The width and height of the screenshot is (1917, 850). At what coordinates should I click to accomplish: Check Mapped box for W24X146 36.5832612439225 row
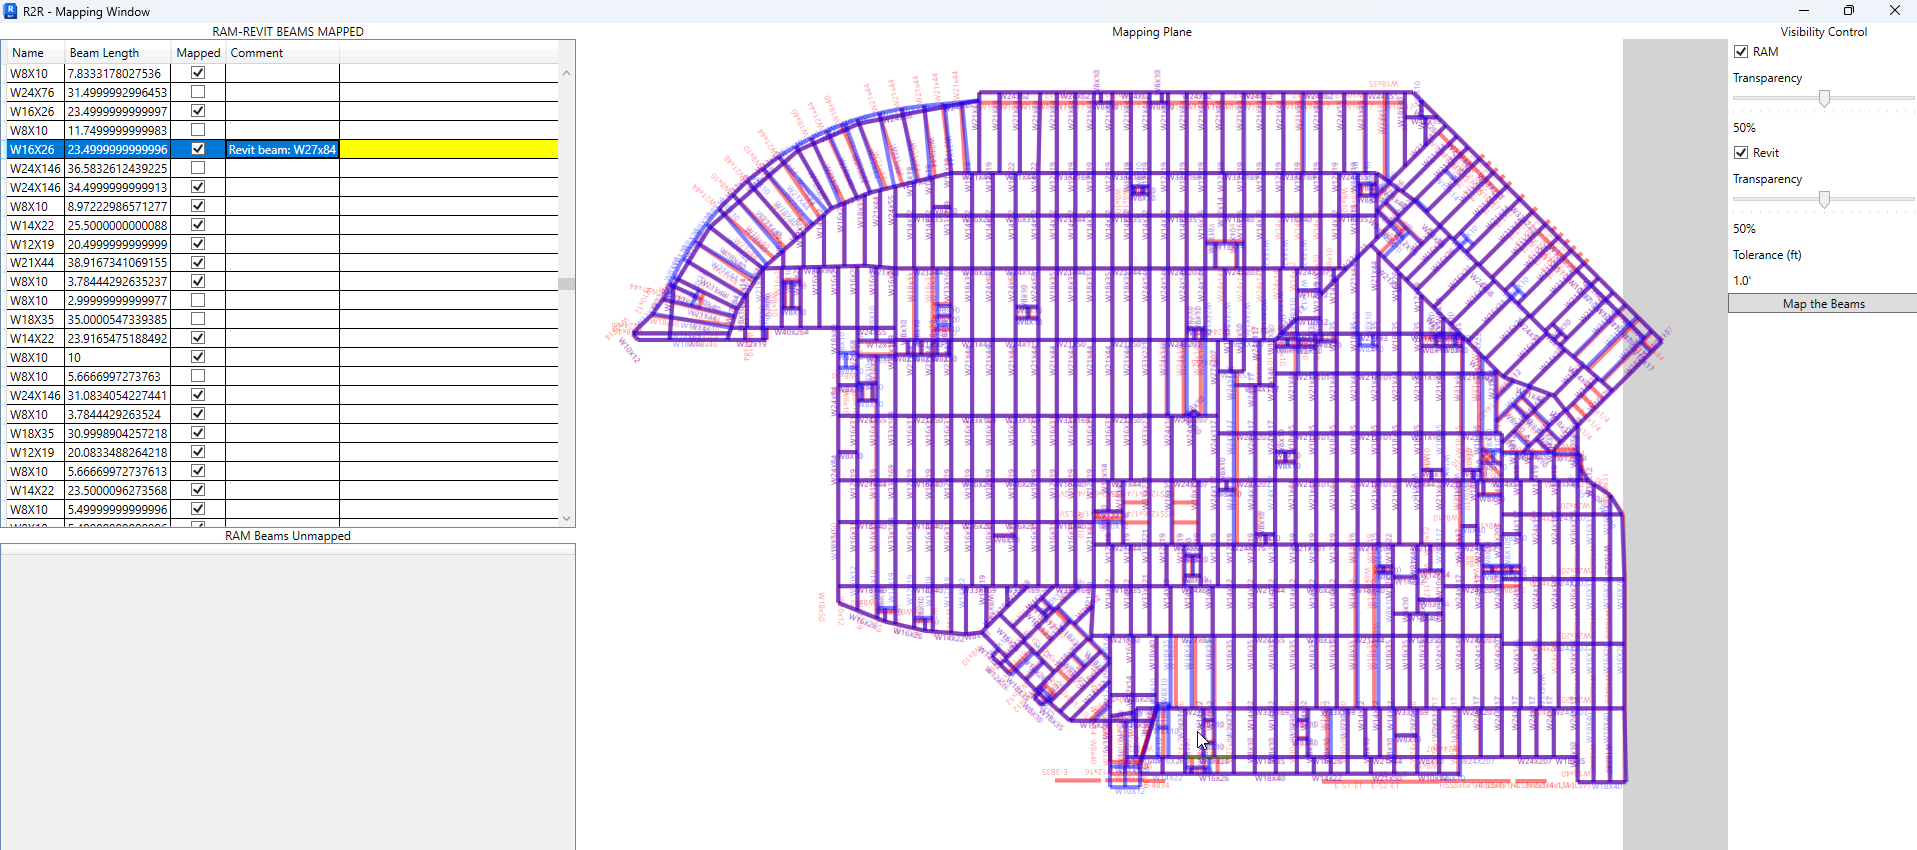[198, 168]
